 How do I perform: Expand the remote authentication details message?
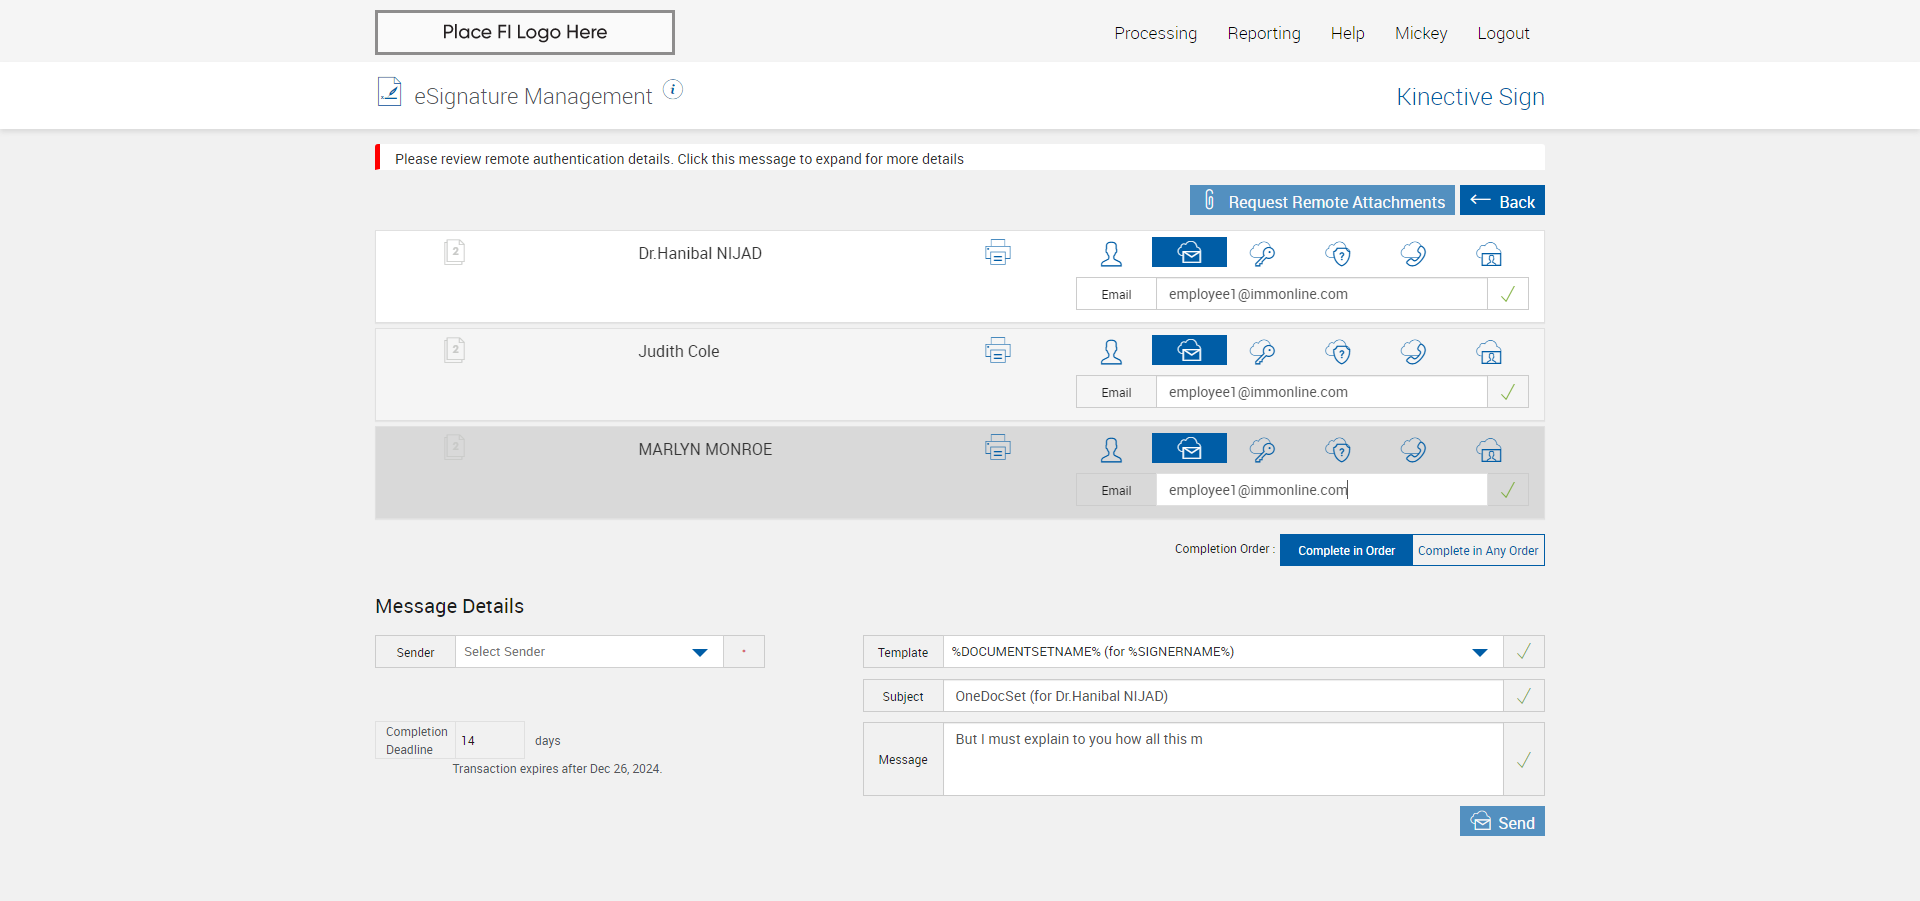pos(679,159)
